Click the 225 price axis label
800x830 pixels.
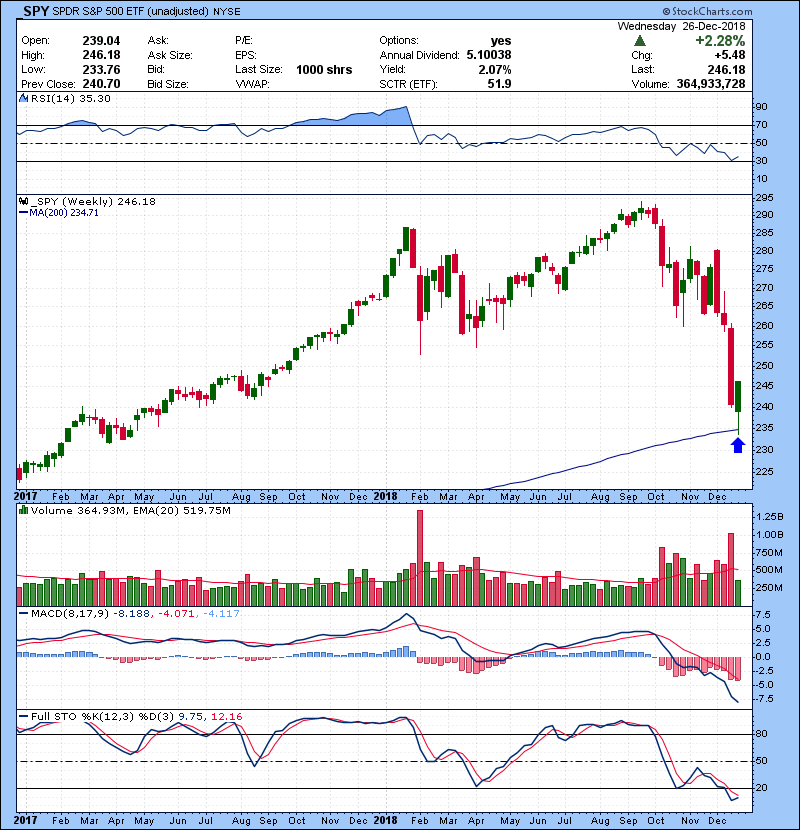[765, 471]
